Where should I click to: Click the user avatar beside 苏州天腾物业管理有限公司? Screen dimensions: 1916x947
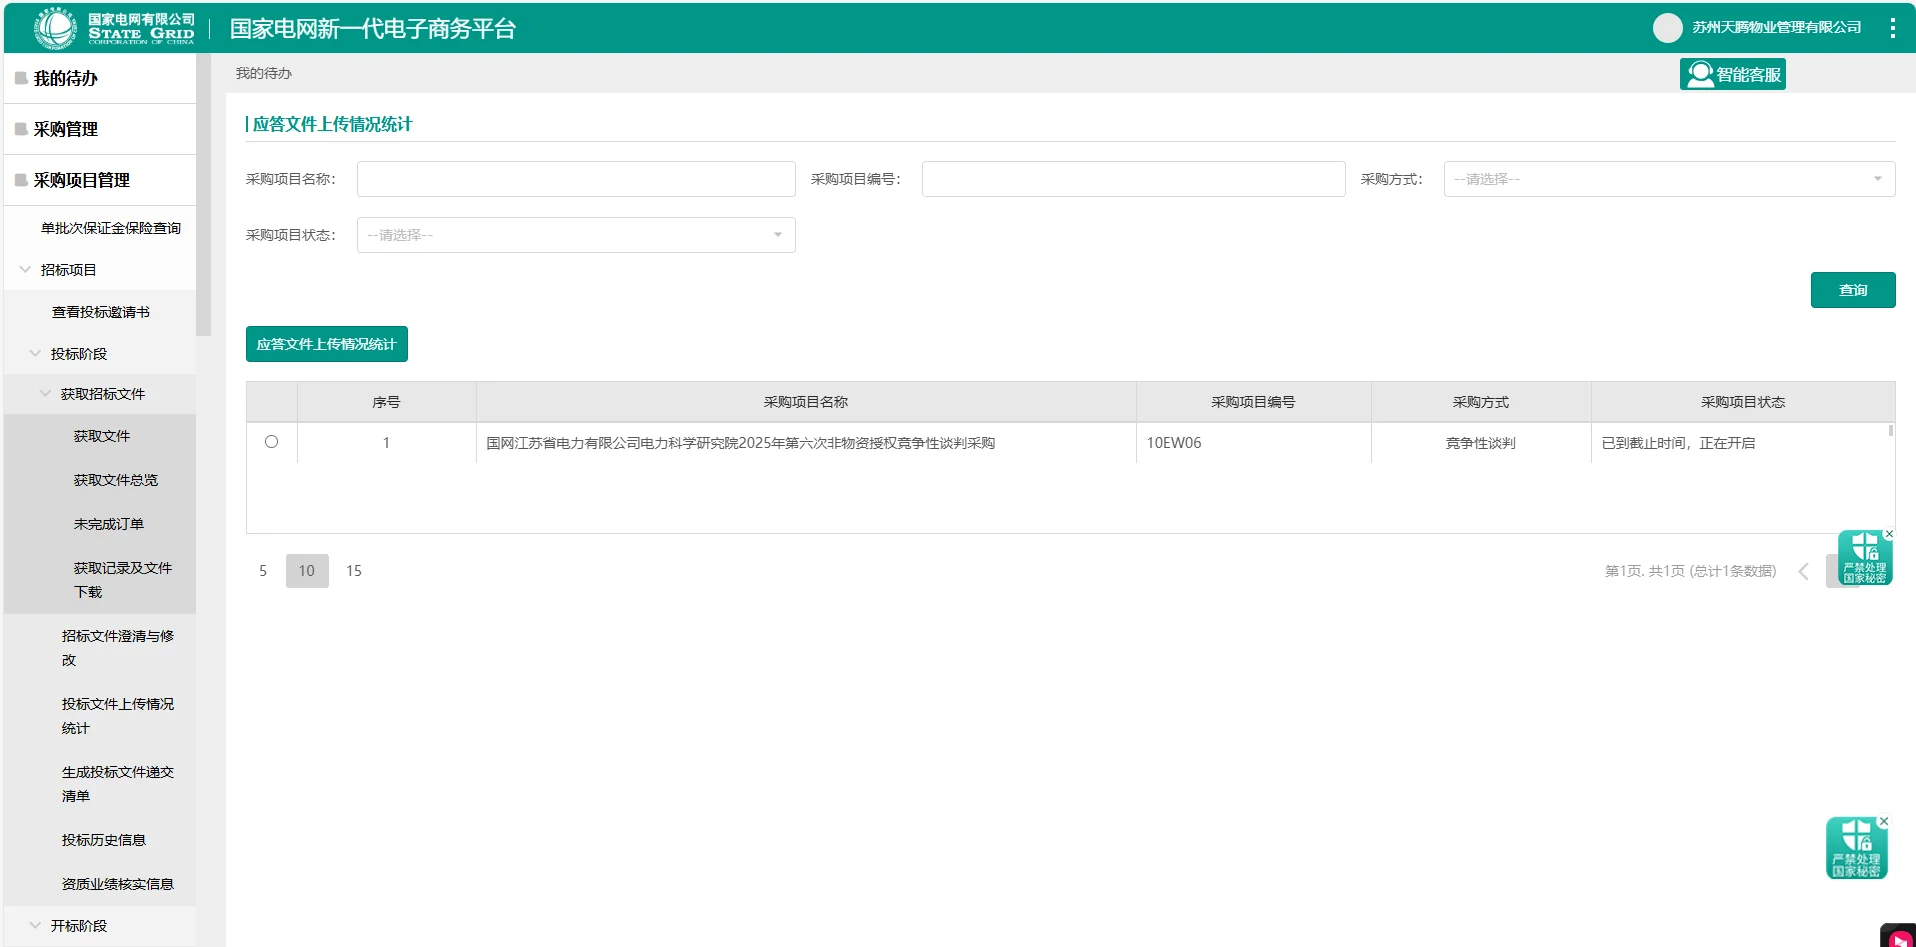(1667, 27)
